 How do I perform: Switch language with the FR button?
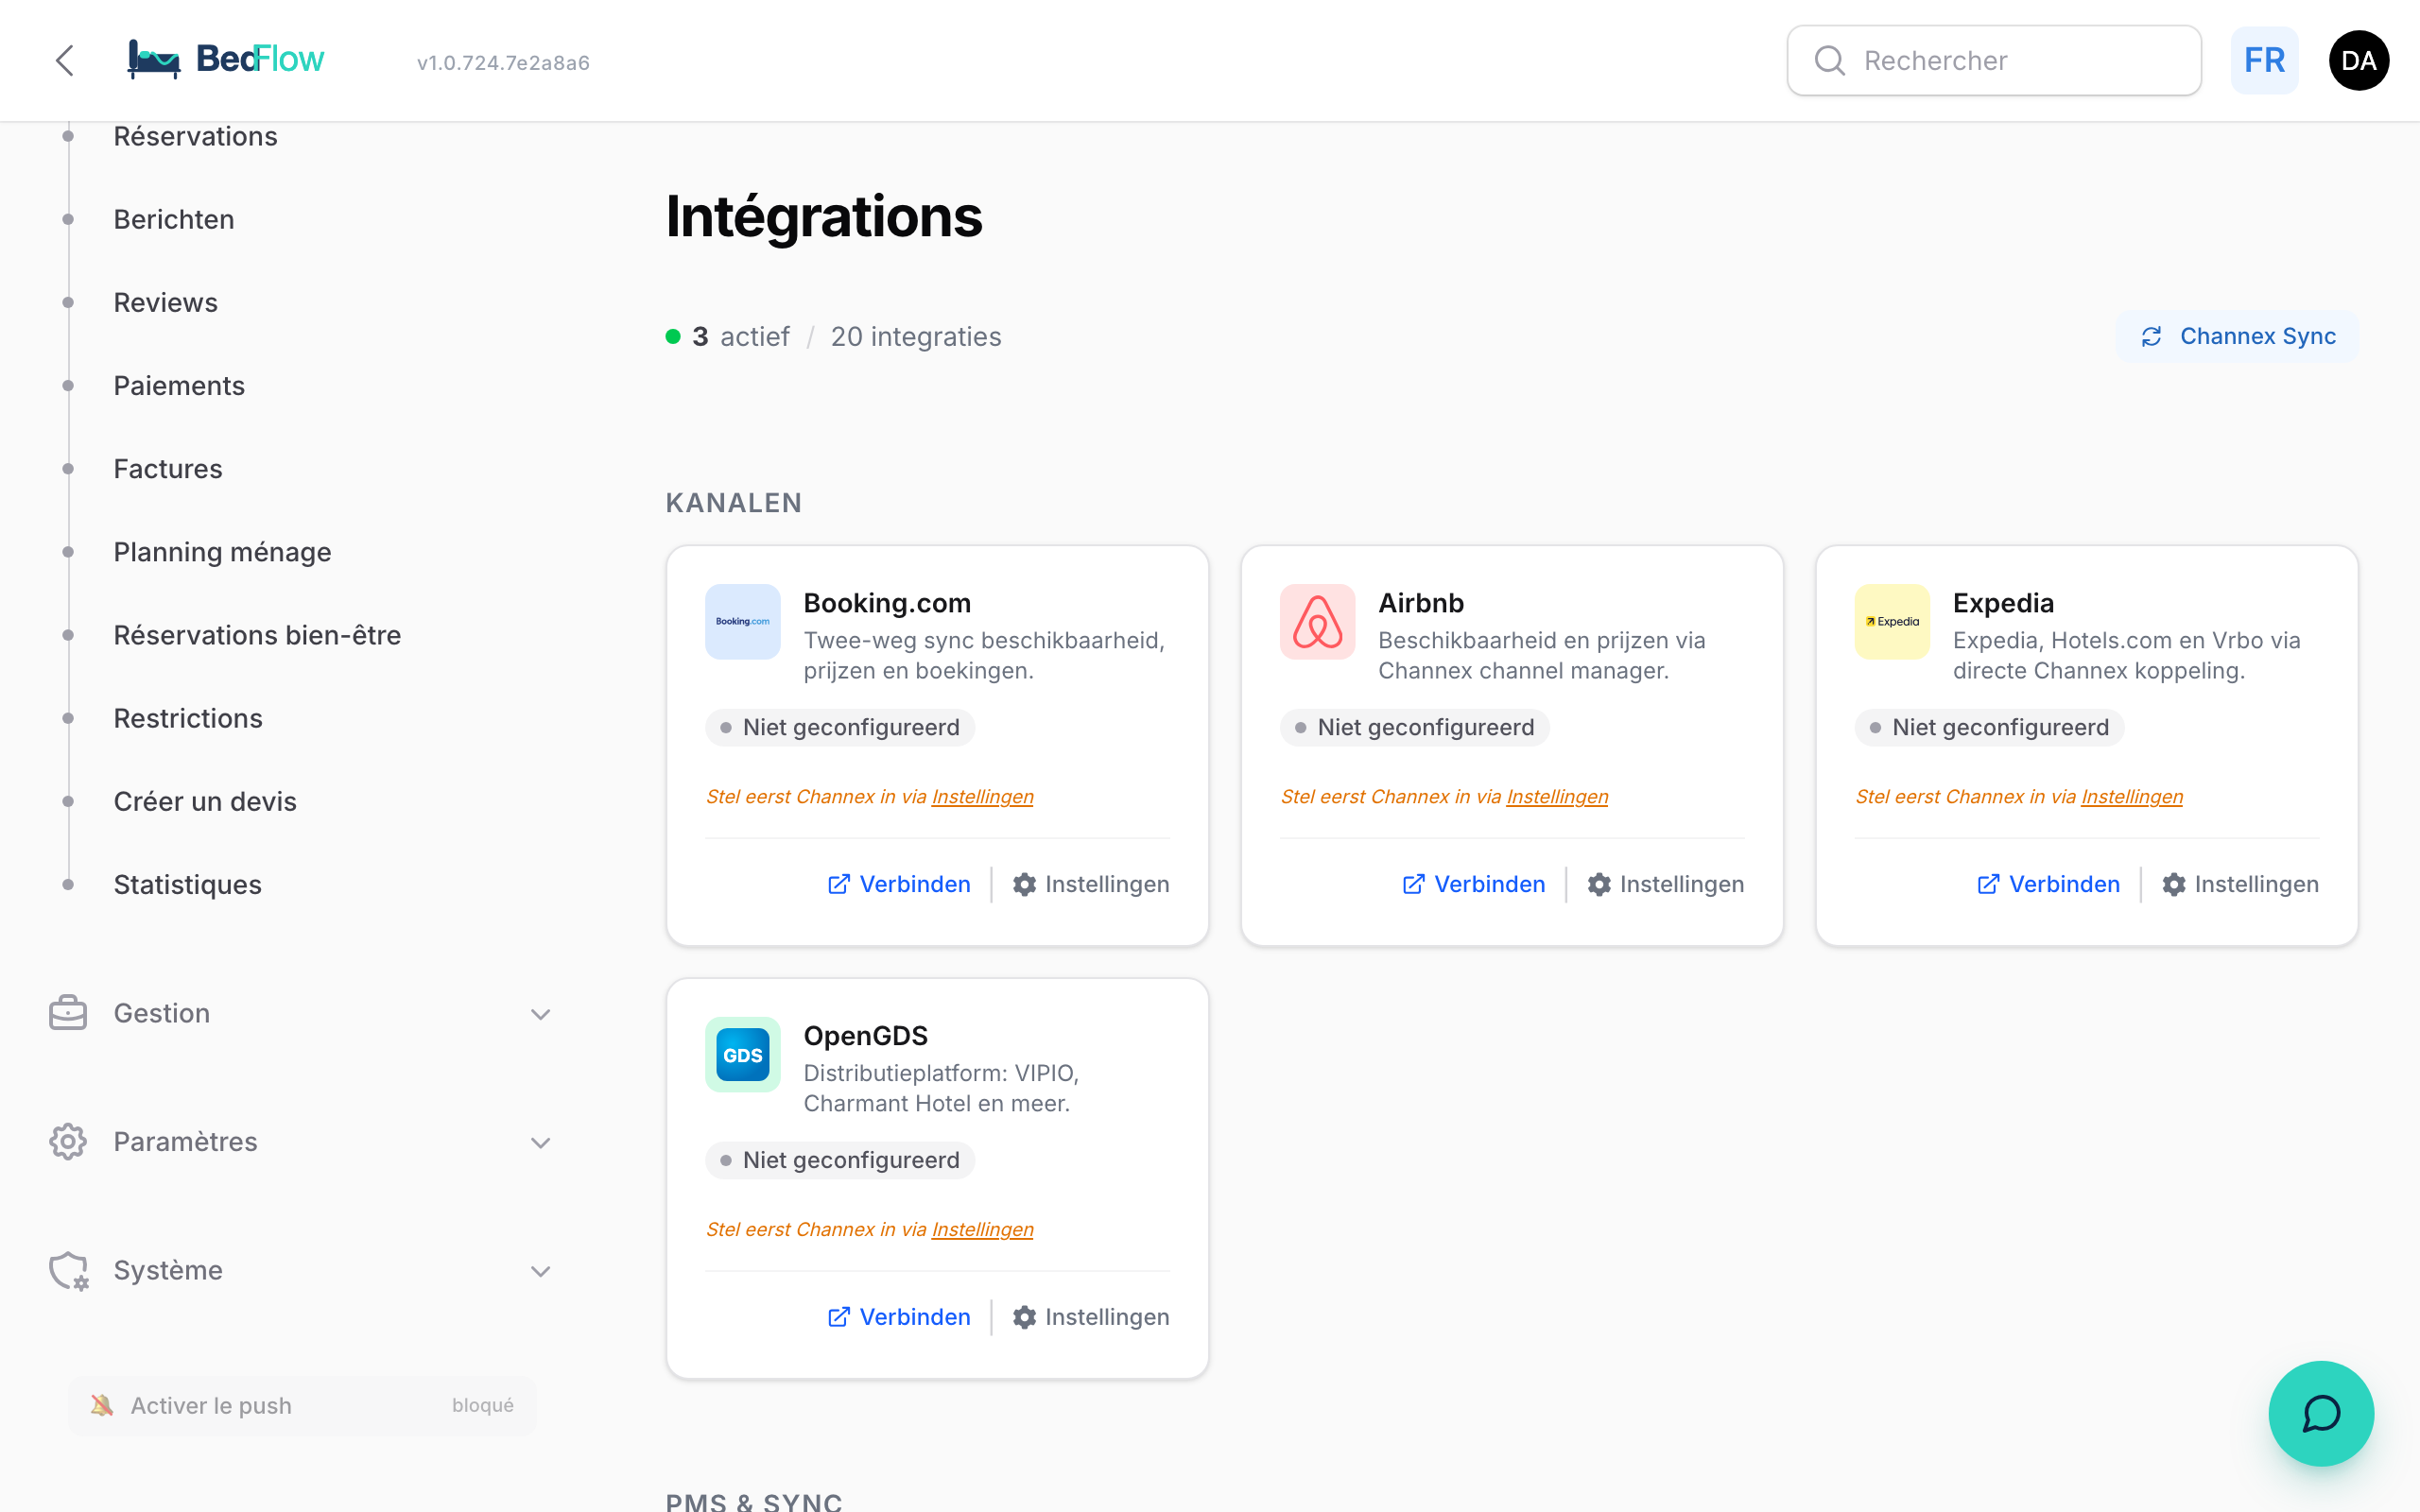pyautogui.click(x=2264, y=61)
